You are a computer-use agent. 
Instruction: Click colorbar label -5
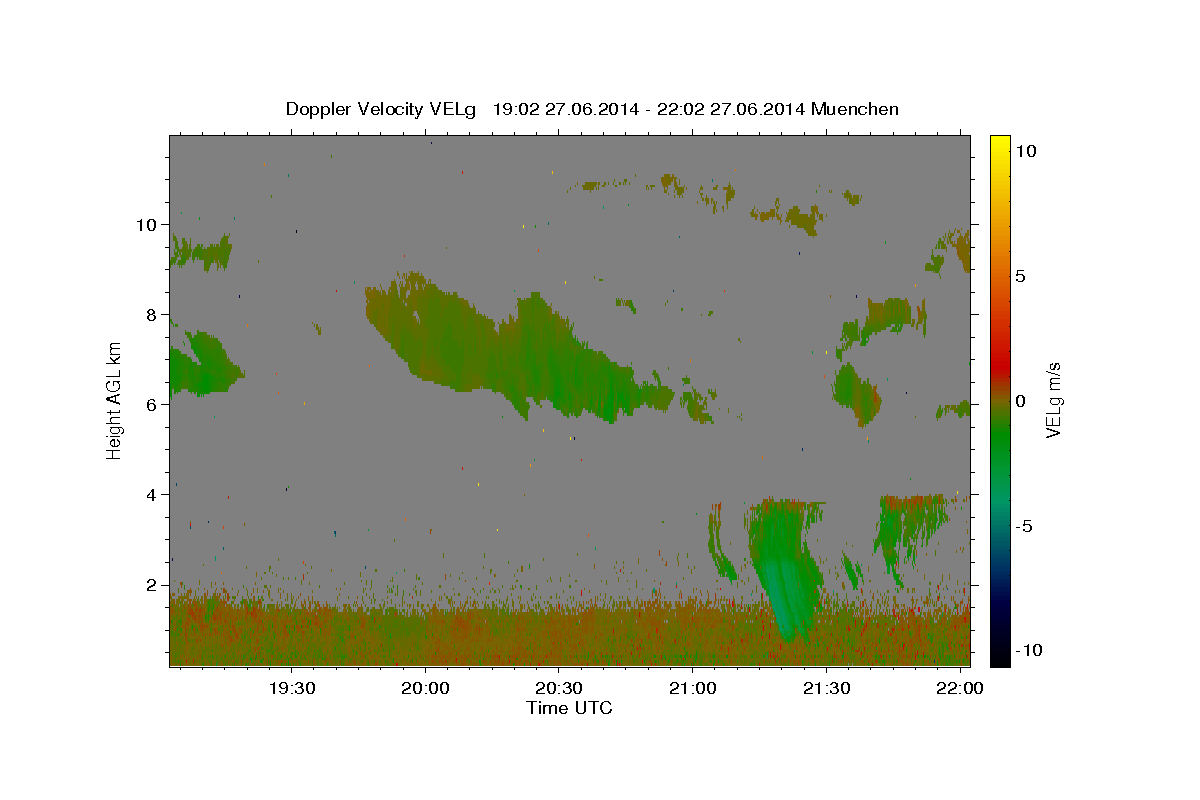[1024, 526]
